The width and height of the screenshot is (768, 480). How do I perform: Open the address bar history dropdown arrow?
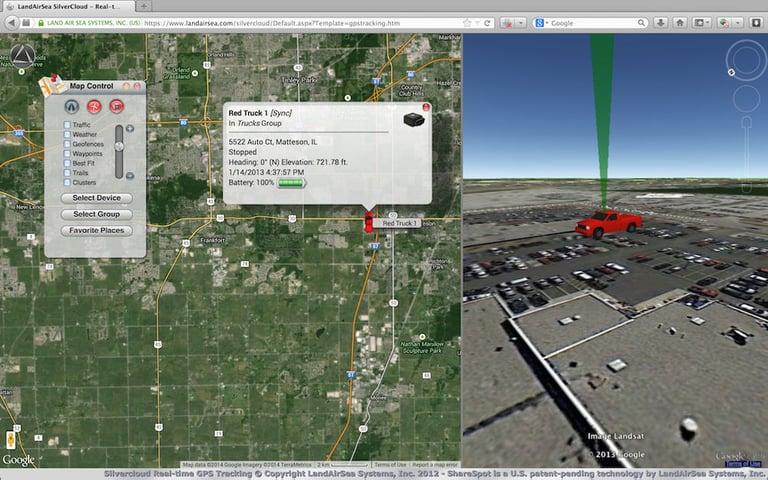(x=477, y=23)
